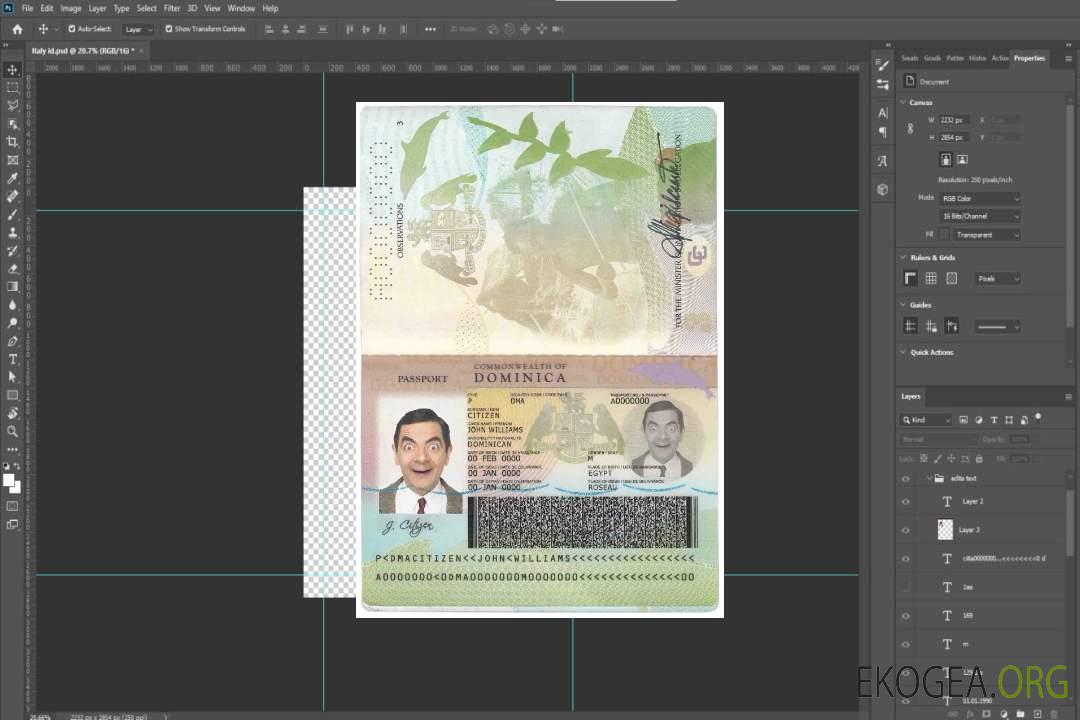Filter layers by pixel layers
The width and height of the screenshot is (1080, 720).
(x=964, y=420)
